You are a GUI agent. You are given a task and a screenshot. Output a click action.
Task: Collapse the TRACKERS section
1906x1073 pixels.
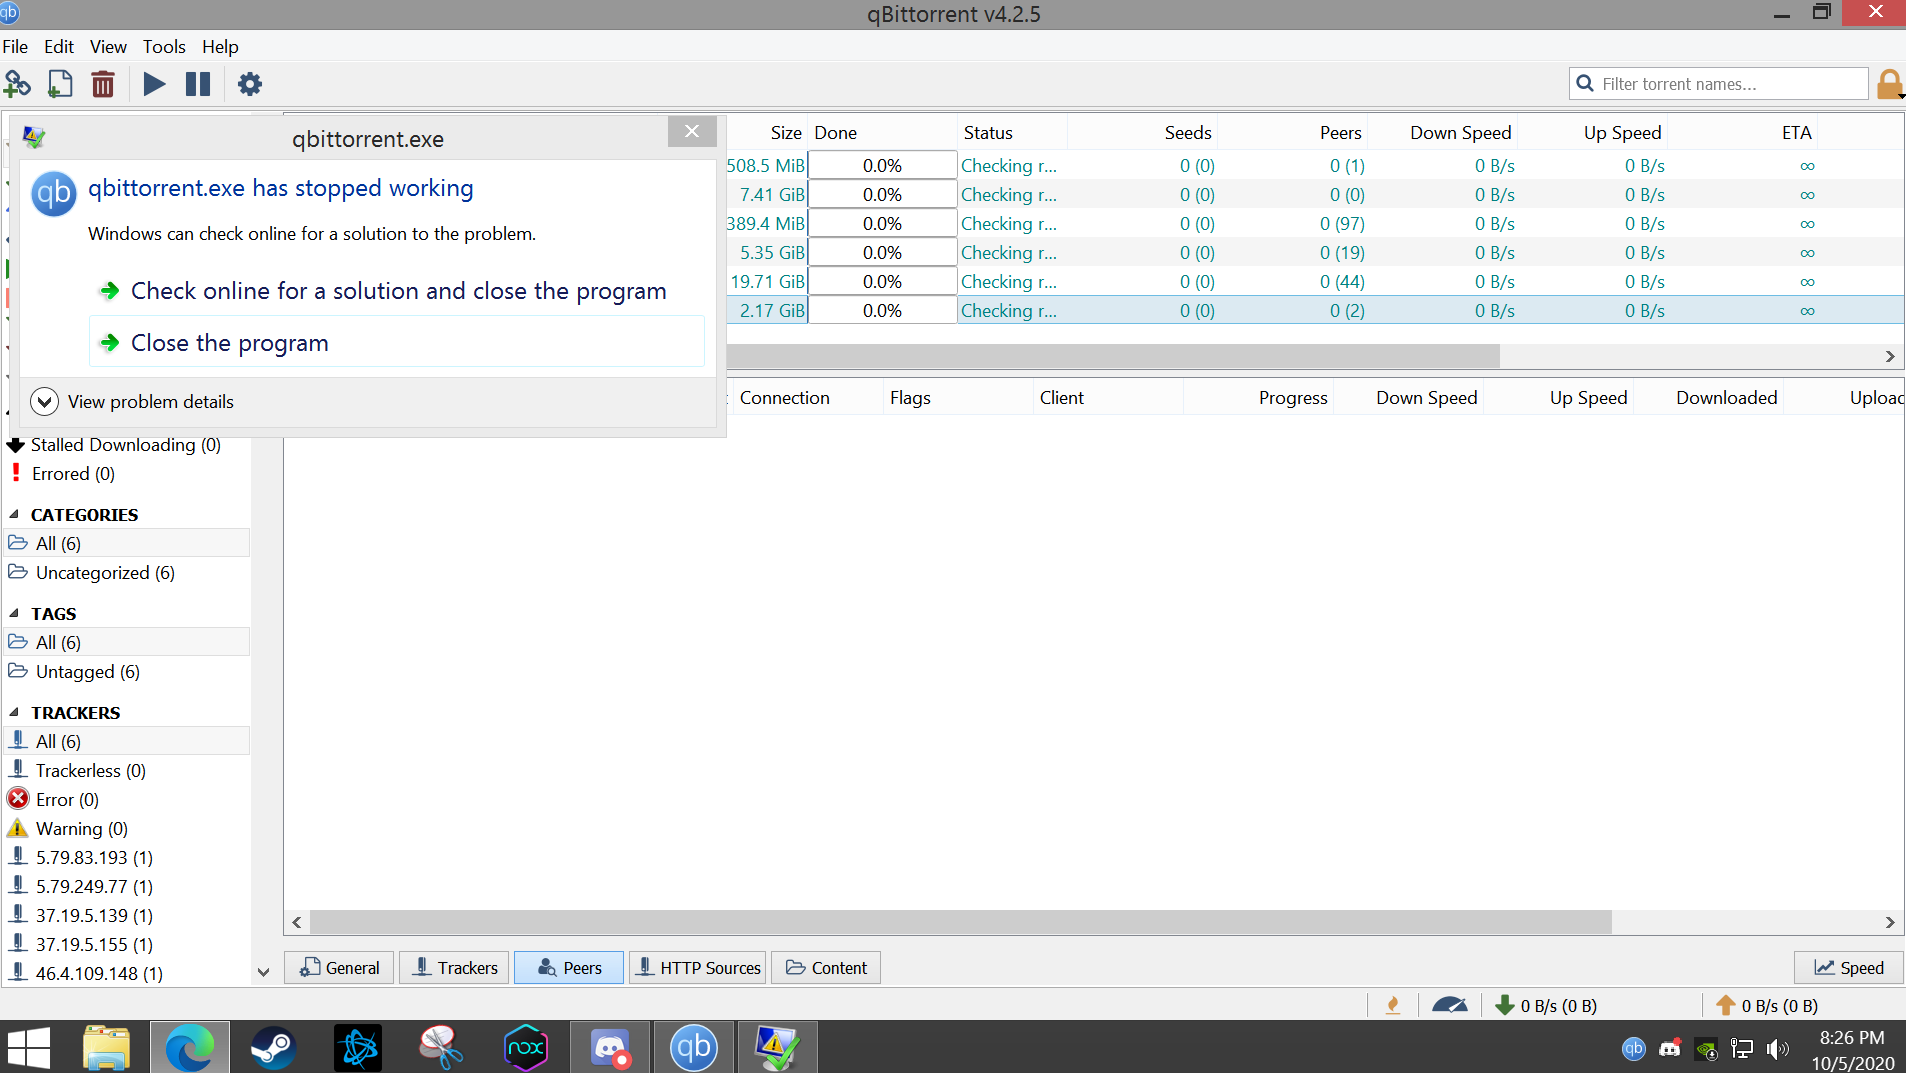click(x=13, y=712)
